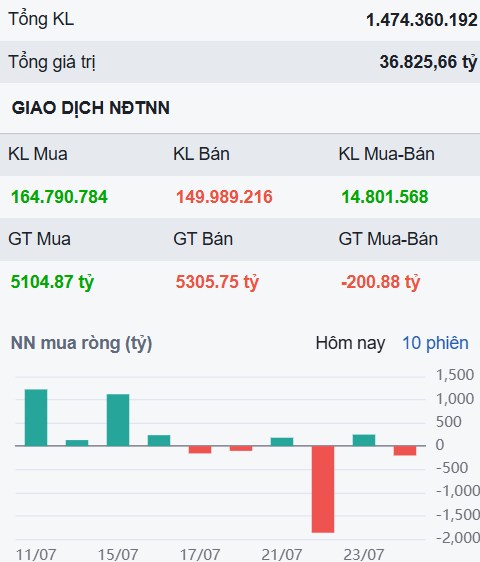Select the Tổng giá trị value 36.825,66 tỷ

(428, 62)
